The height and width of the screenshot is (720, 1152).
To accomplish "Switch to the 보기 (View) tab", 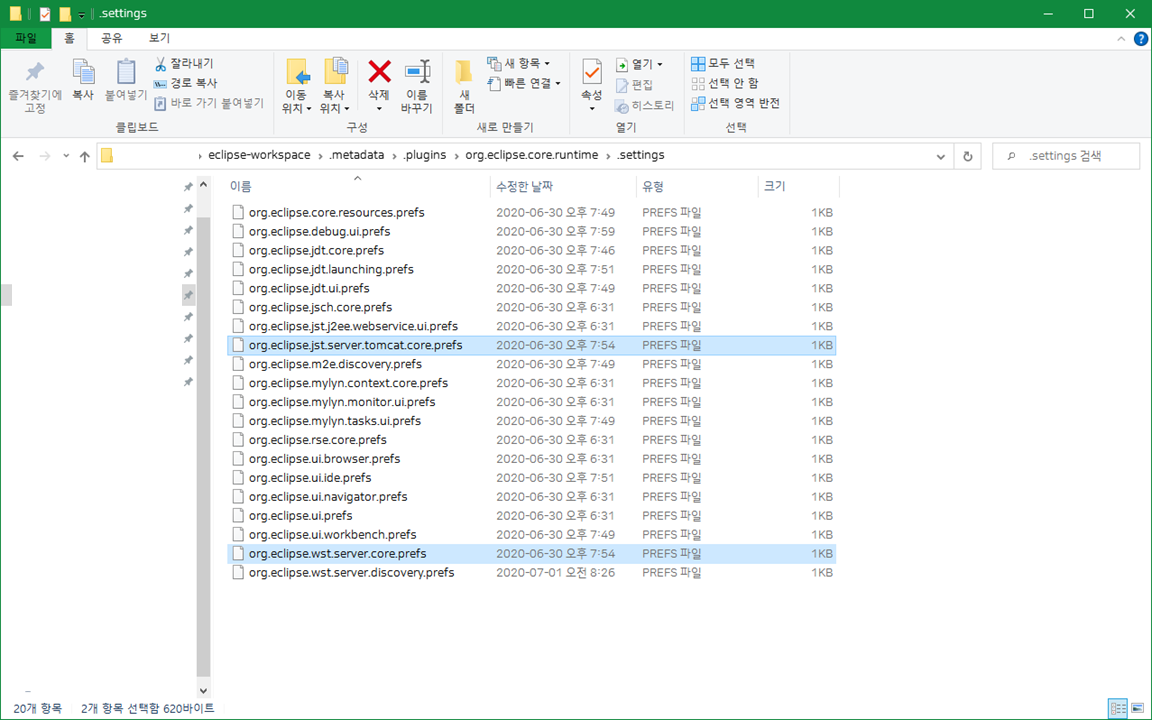I will pyautogui.click(x=159, y=38).
